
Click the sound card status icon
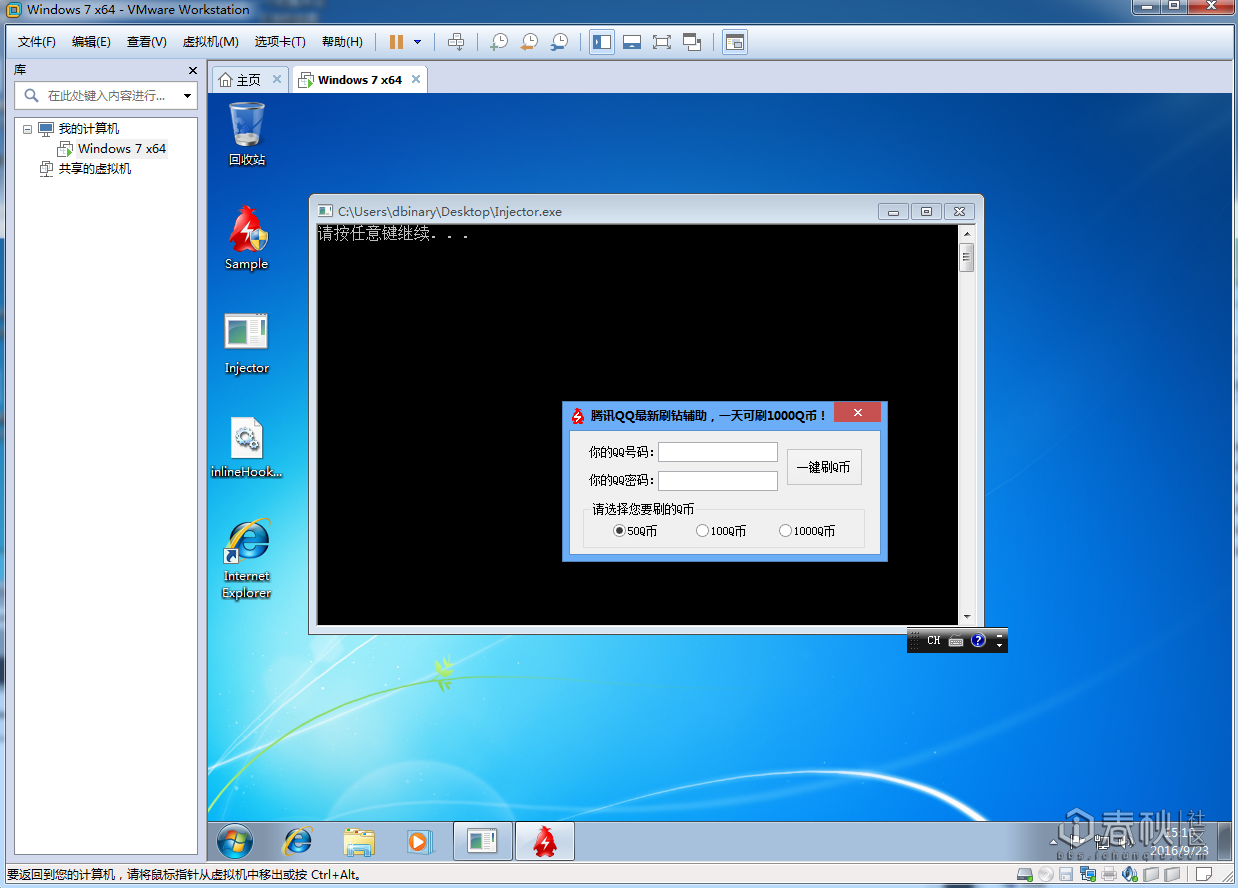coord(1130,875)
